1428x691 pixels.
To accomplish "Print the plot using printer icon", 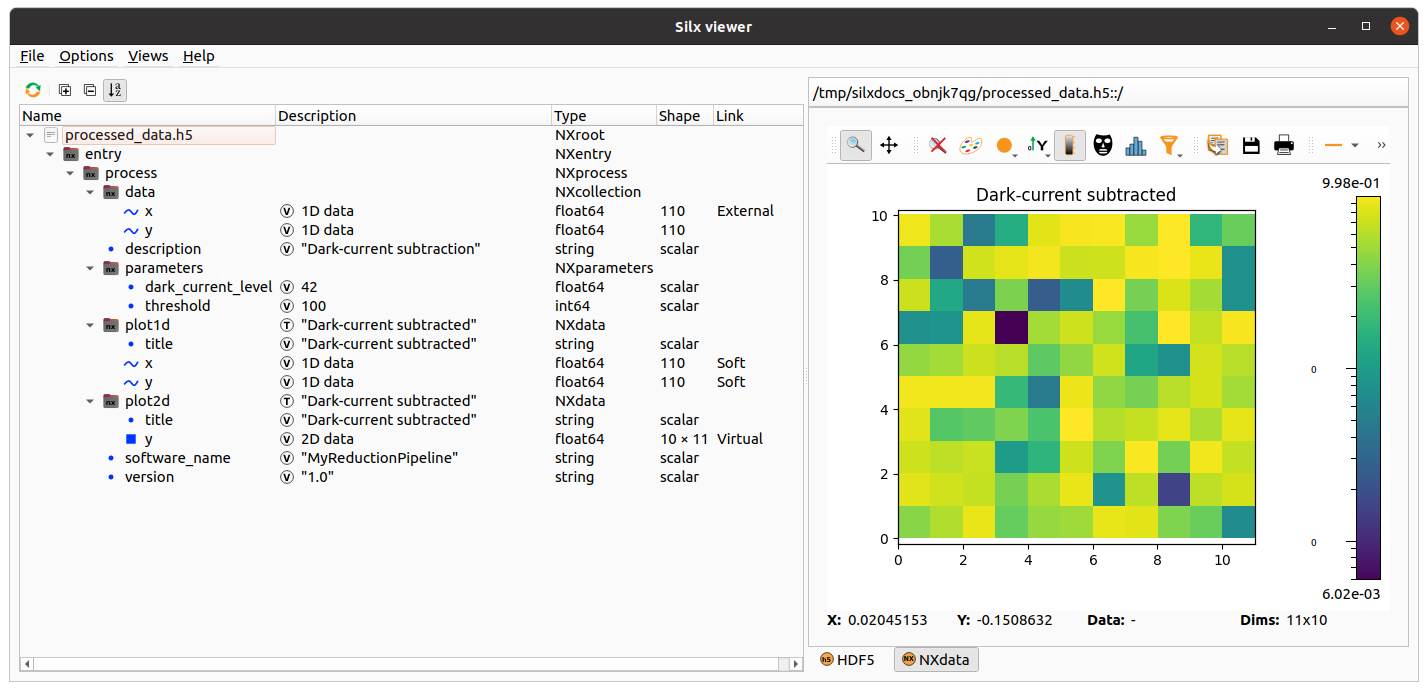I will [1284, 146].
